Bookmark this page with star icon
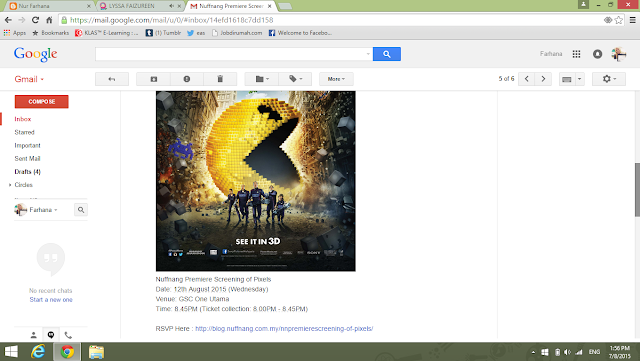Screen dimensions: 640x361 point(619,20)
